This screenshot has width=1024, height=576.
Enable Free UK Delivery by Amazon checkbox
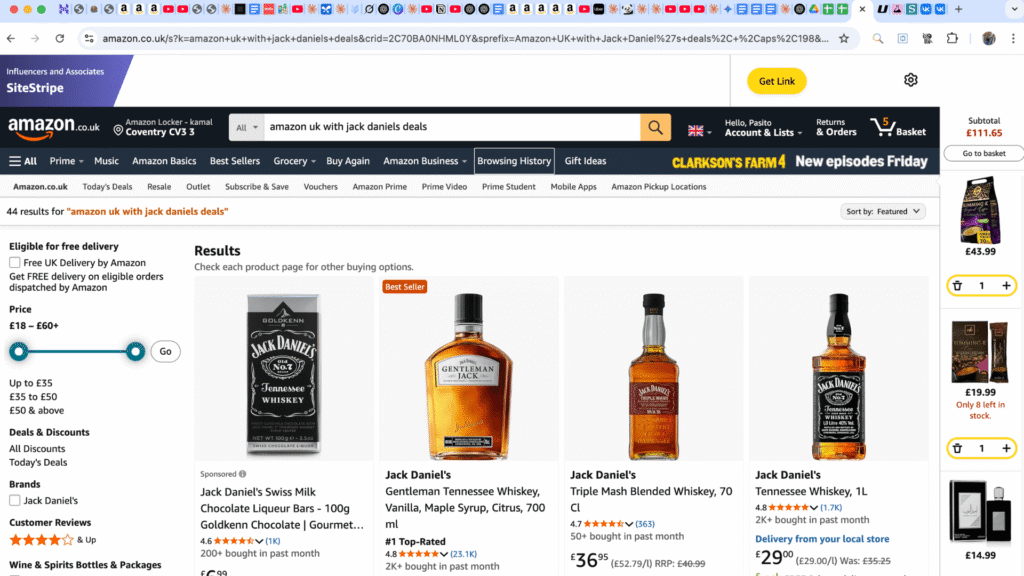pos(15,263)
